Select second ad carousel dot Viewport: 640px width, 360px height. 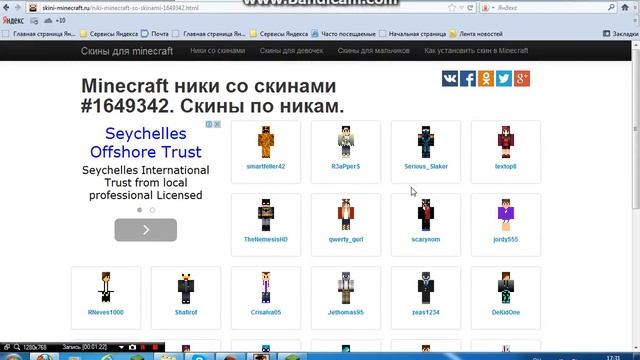(x=152, y=210)
